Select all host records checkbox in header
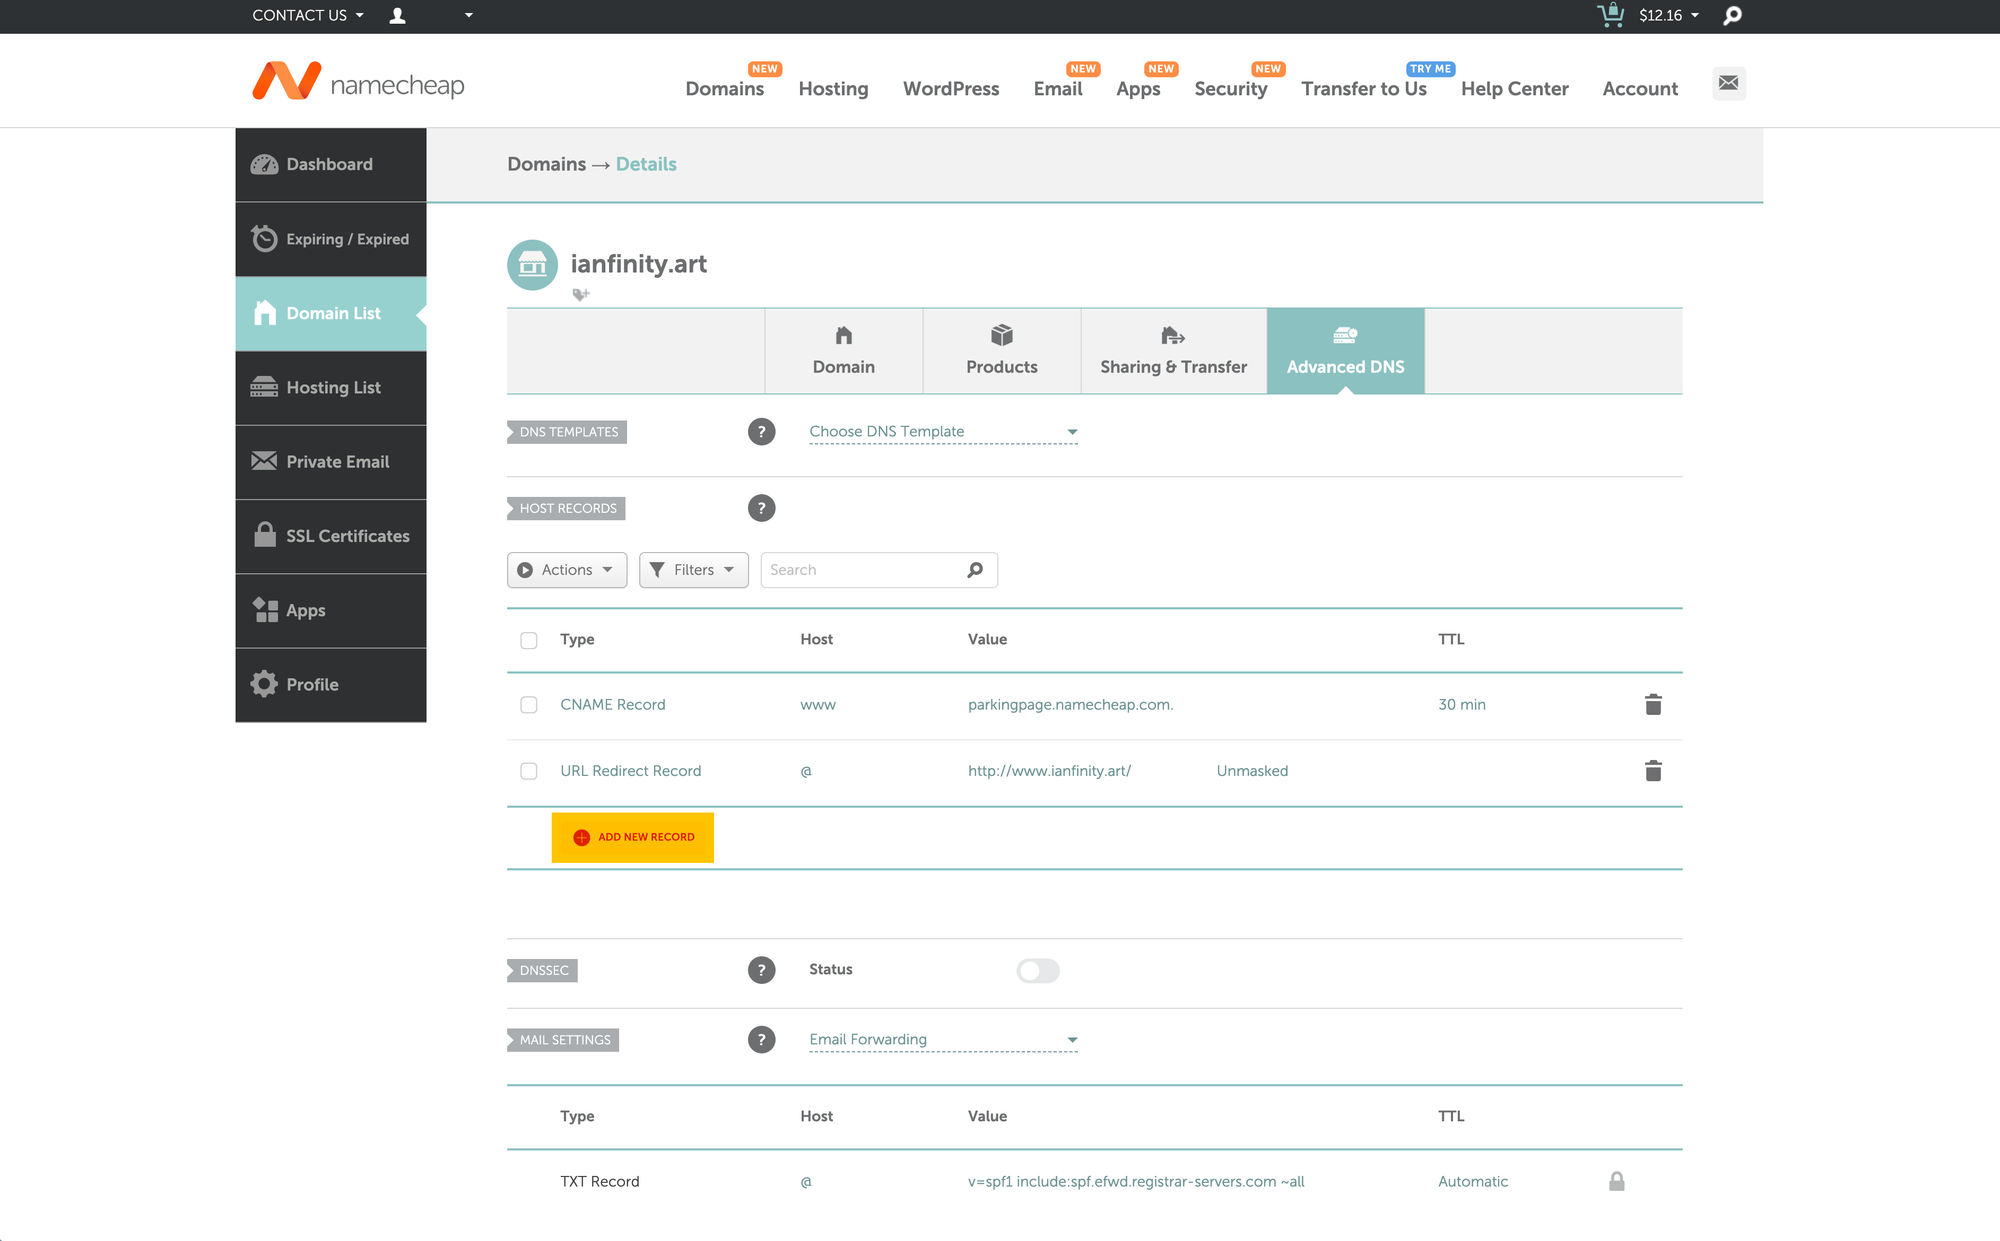 tap(529, 640)
